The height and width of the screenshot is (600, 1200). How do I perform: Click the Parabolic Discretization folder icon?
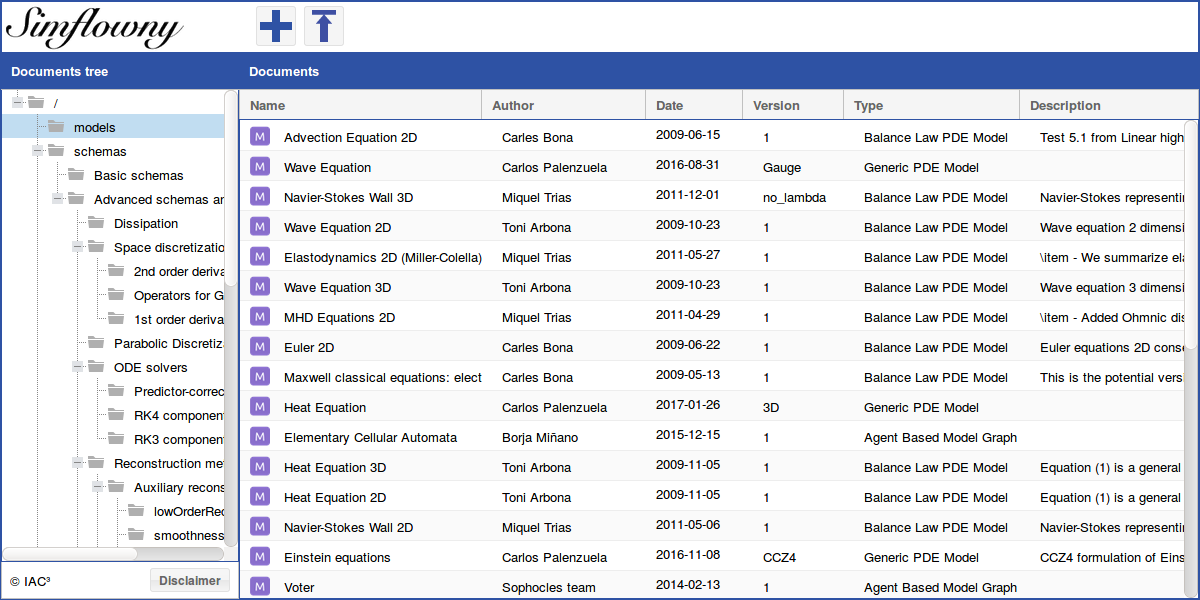(96, 343)
